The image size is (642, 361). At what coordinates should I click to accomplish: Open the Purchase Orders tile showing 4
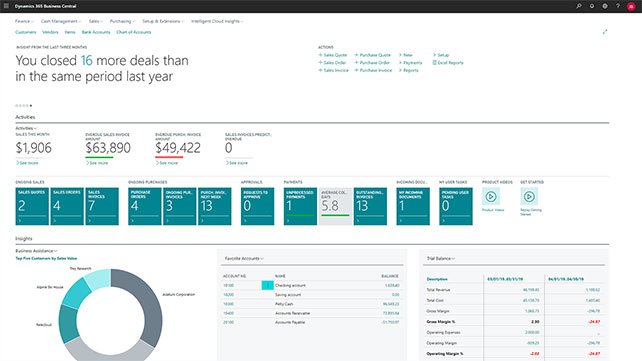pos(145,206)
